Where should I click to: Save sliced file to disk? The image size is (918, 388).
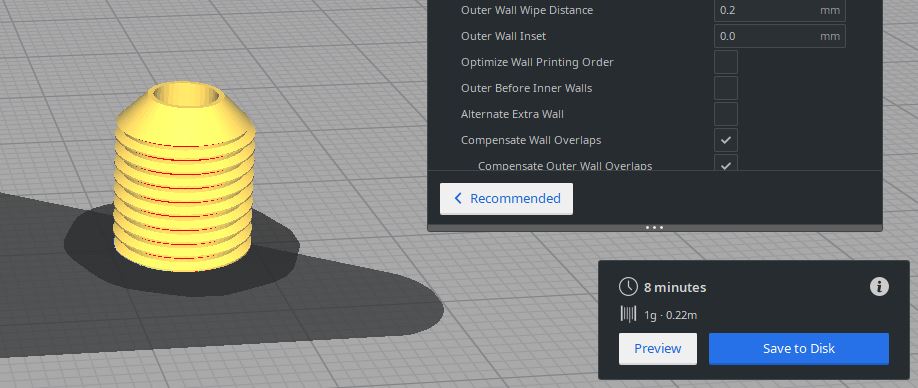(x=799, y=349)
